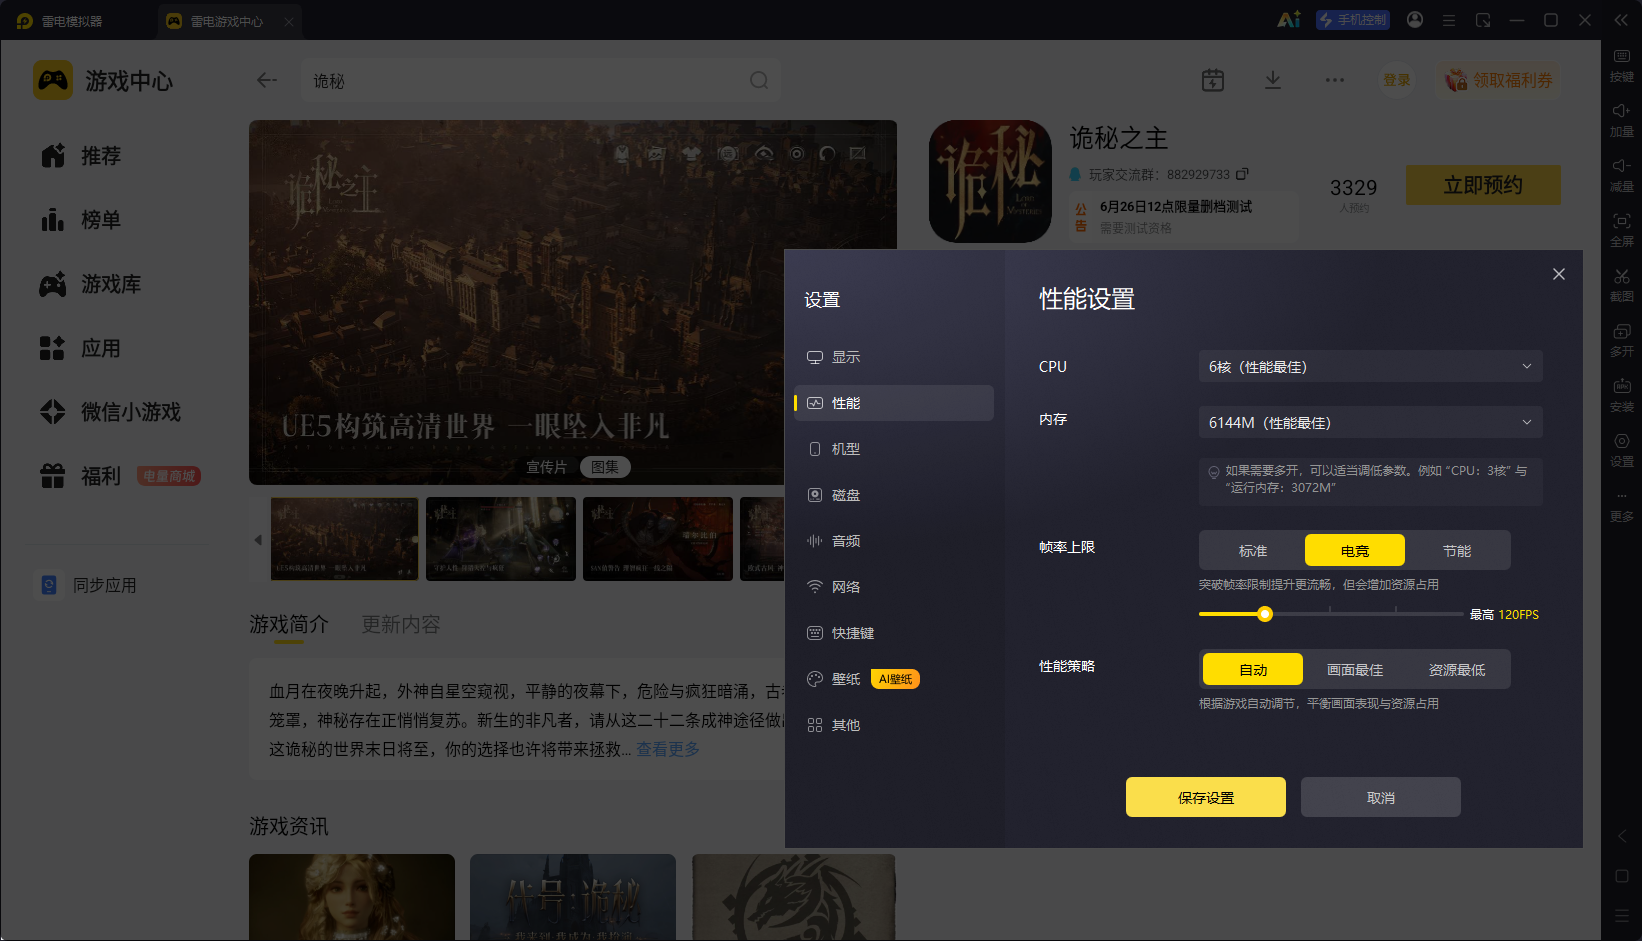
Task: Click 保存设置 to save settings
Action: tap(1206, 797)
